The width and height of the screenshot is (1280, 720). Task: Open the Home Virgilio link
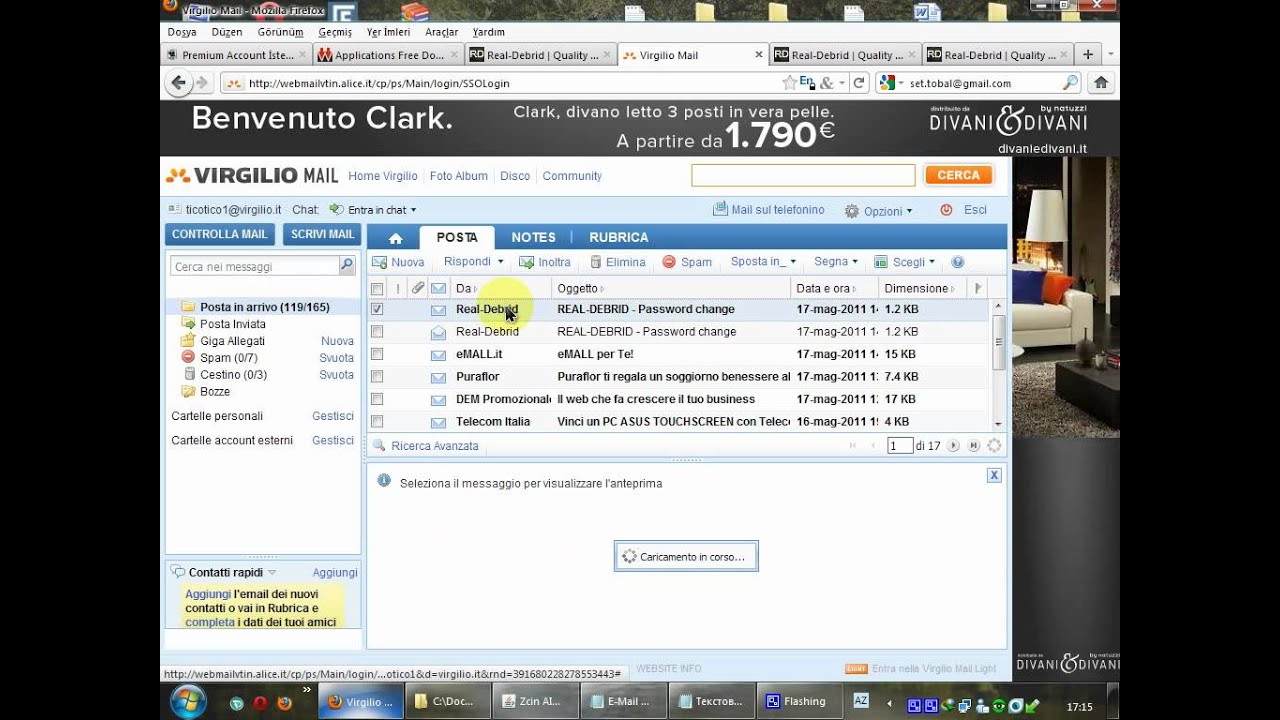click(383, 176)
